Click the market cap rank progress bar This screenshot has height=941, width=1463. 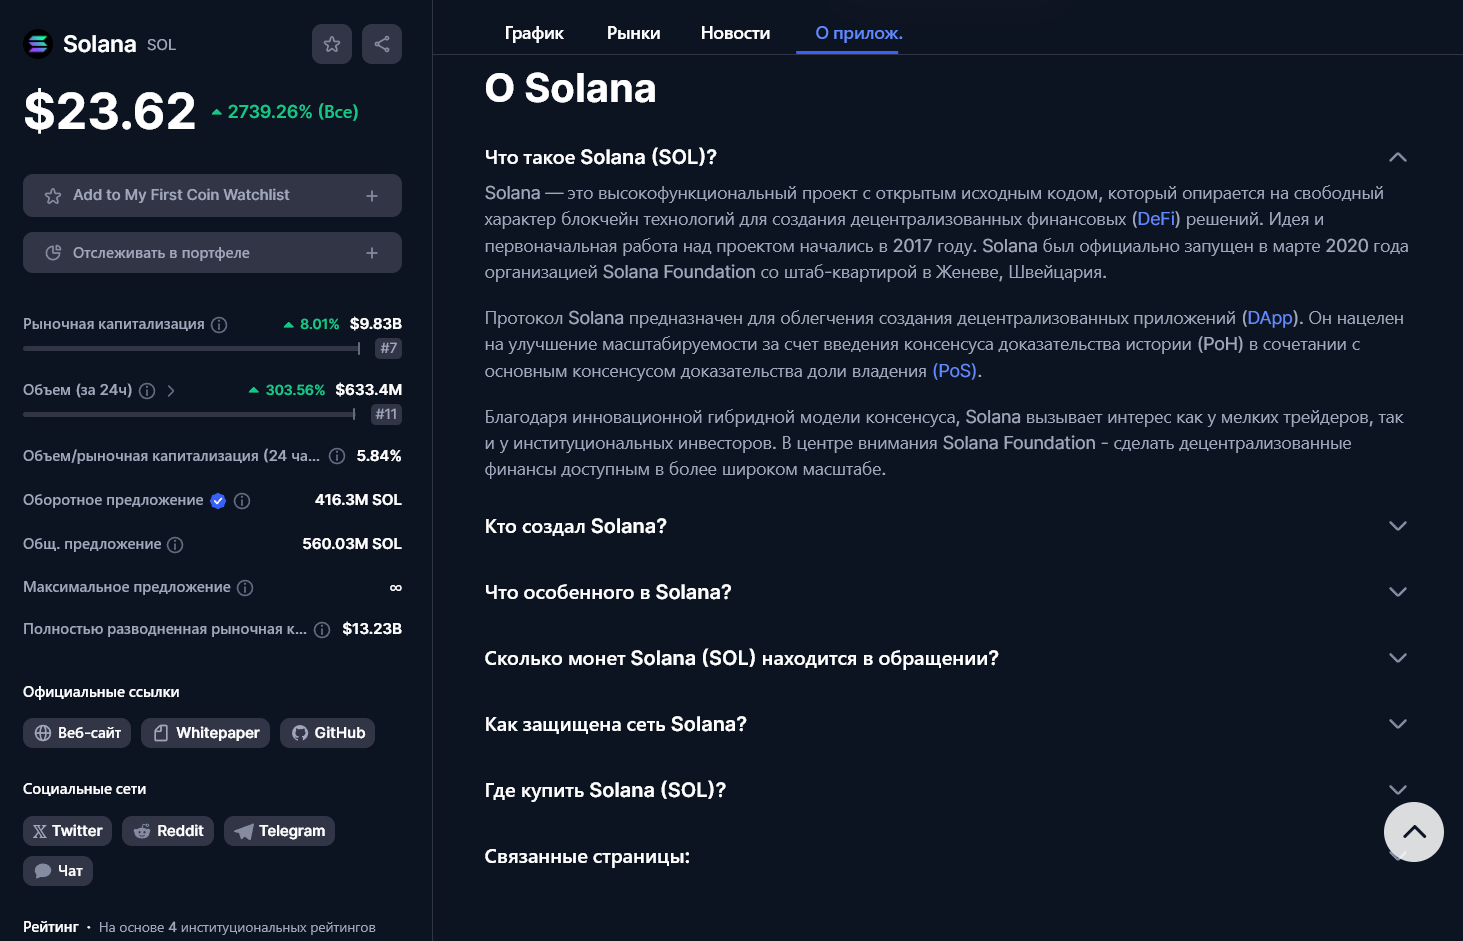[x=191, y=349]
